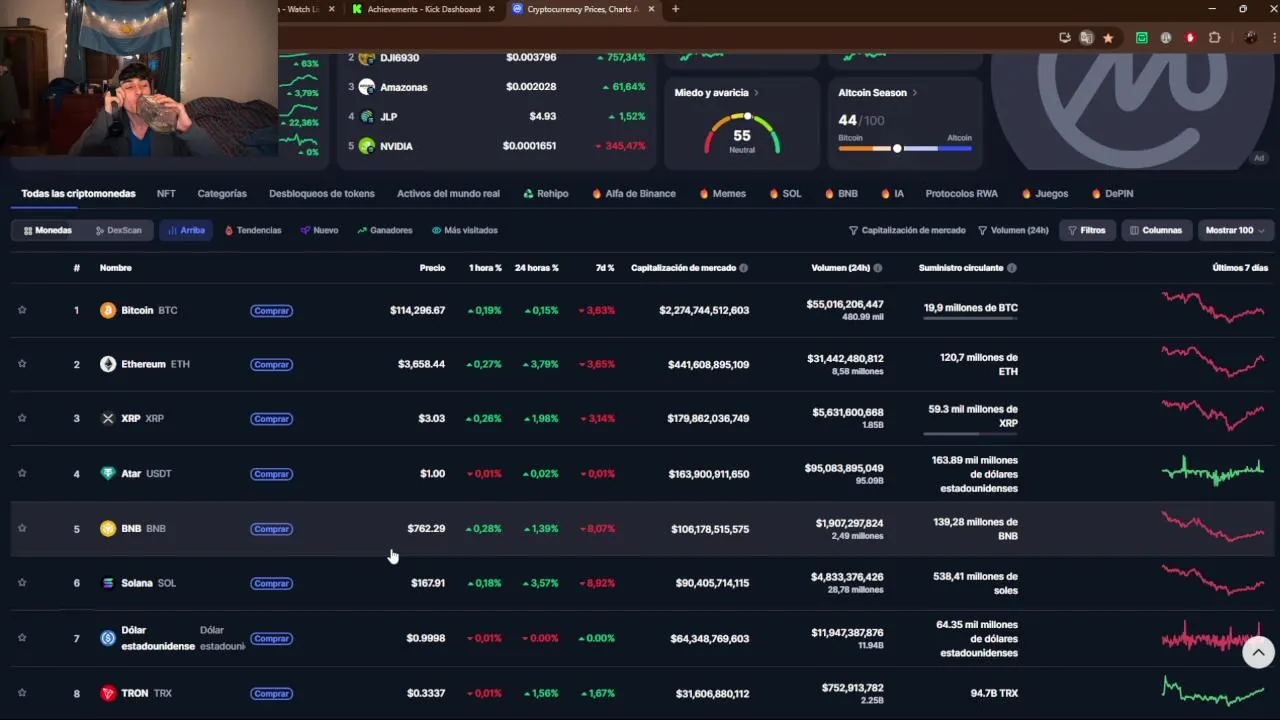Select the Más visitados filter

[465, 230]
